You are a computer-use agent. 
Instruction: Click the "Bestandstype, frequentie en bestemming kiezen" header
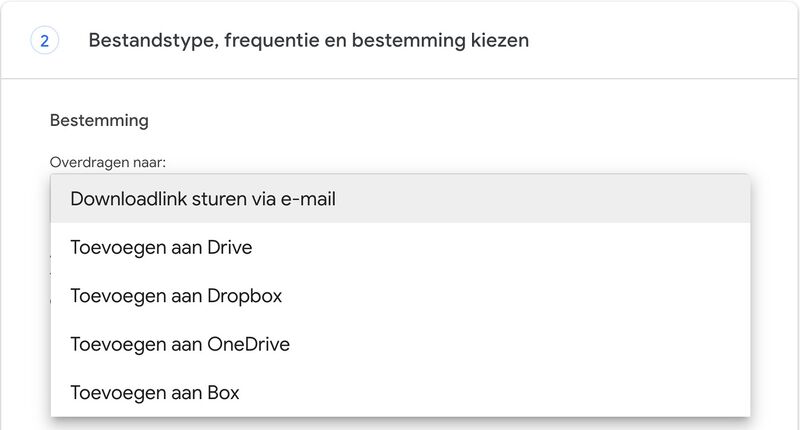click(308, 41)
